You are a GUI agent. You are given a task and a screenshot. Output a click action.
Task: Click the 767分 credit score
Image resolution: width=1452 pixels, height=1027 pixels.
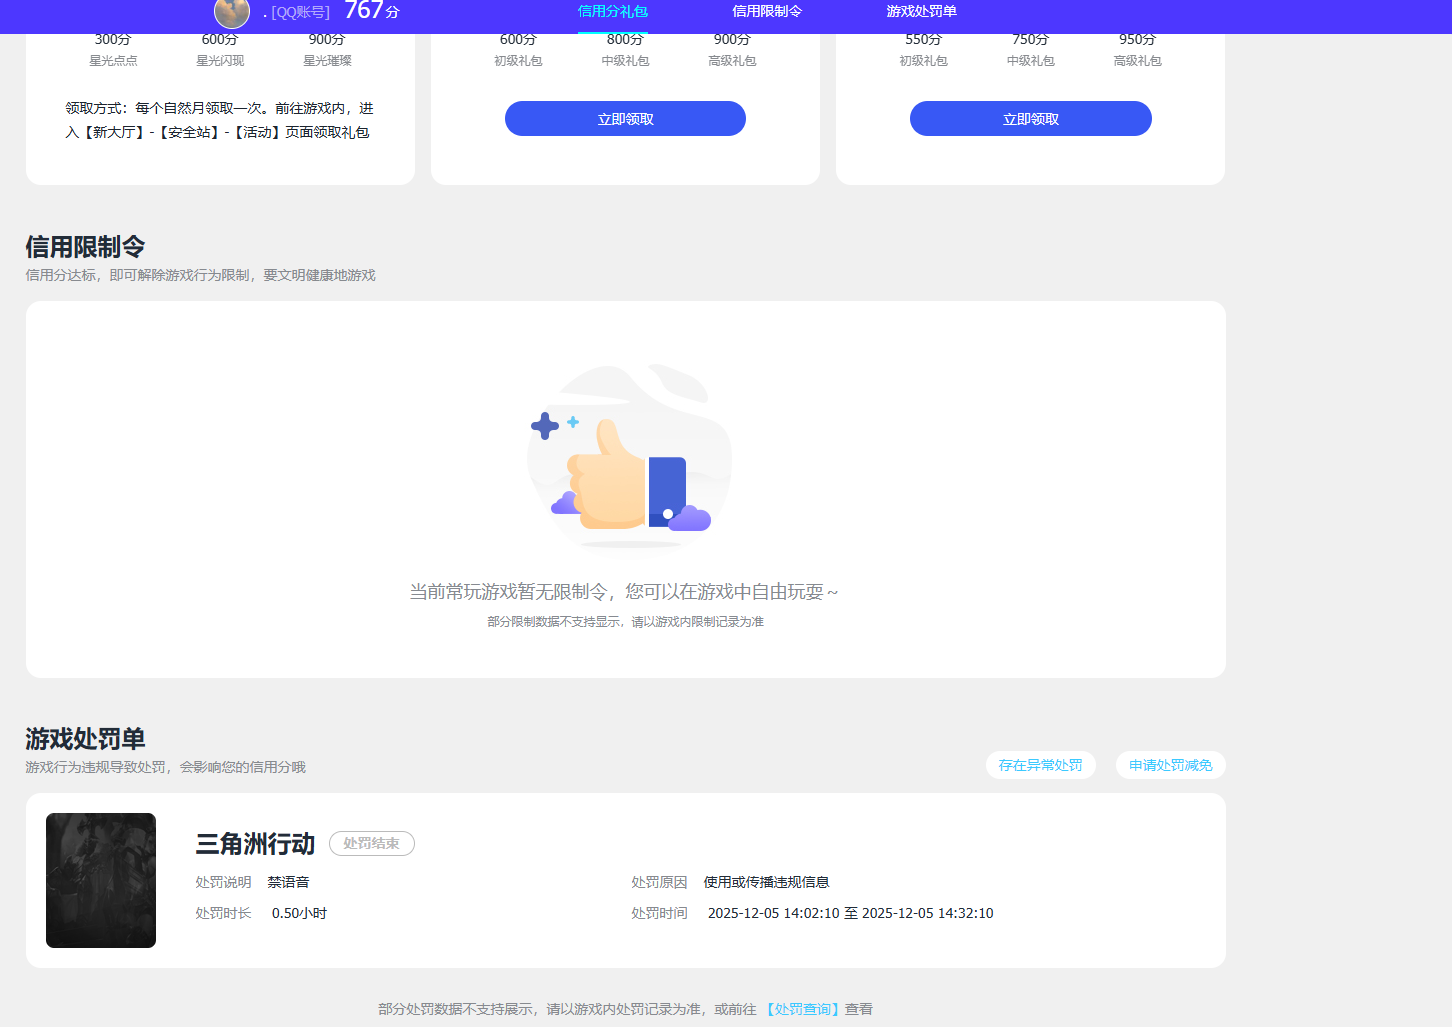click(372, 11)
